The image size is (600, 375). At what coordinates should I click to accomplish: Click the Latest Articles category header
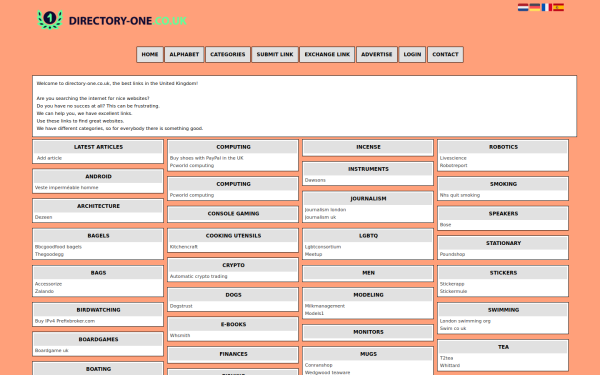tap(98, 147)
